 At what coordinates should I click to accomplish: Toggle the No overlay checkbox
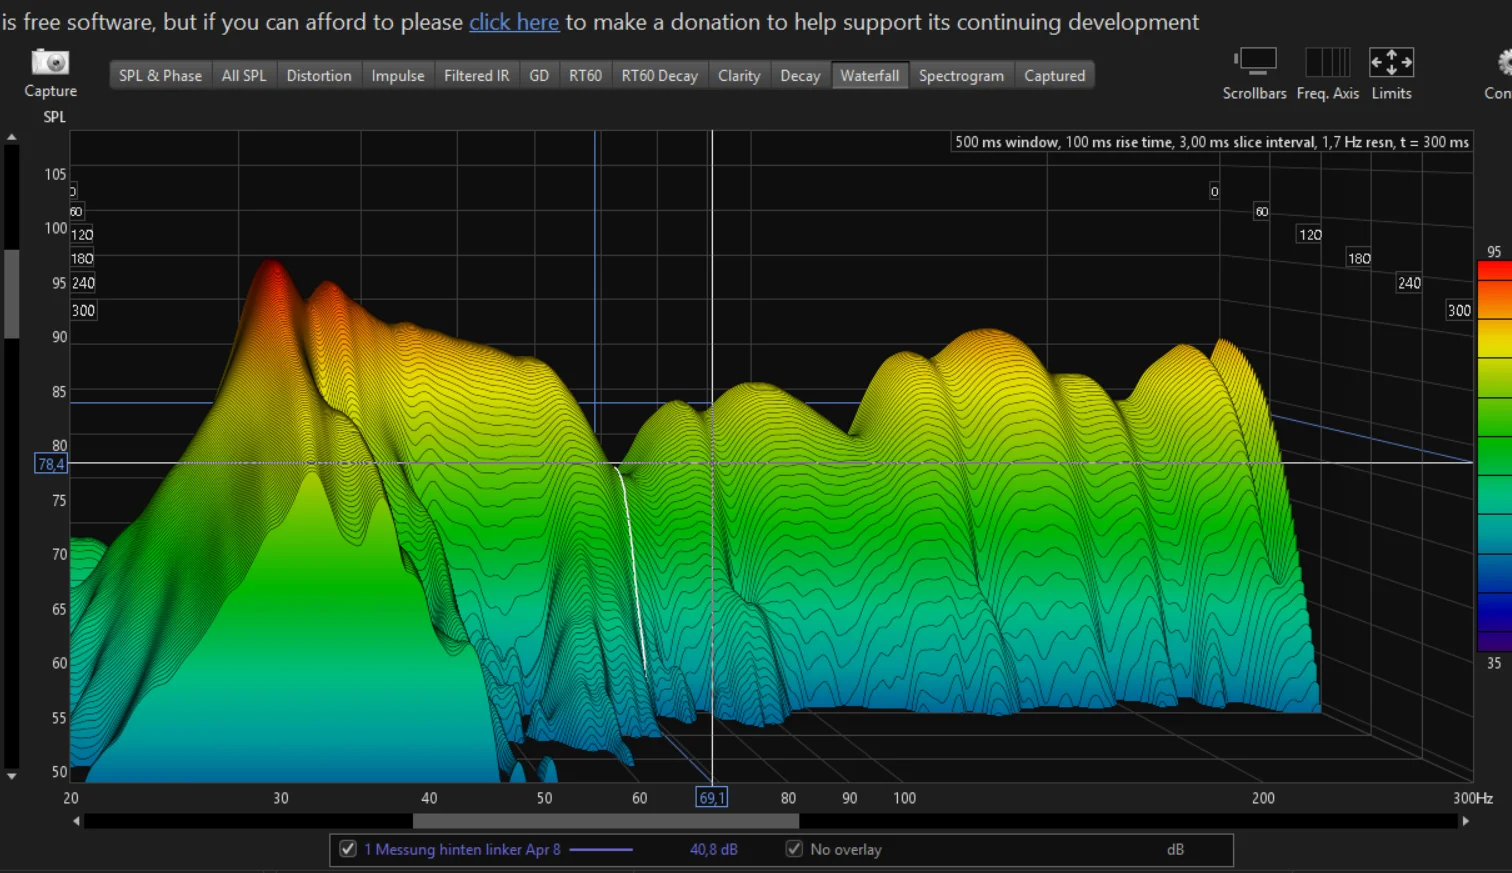794,849
